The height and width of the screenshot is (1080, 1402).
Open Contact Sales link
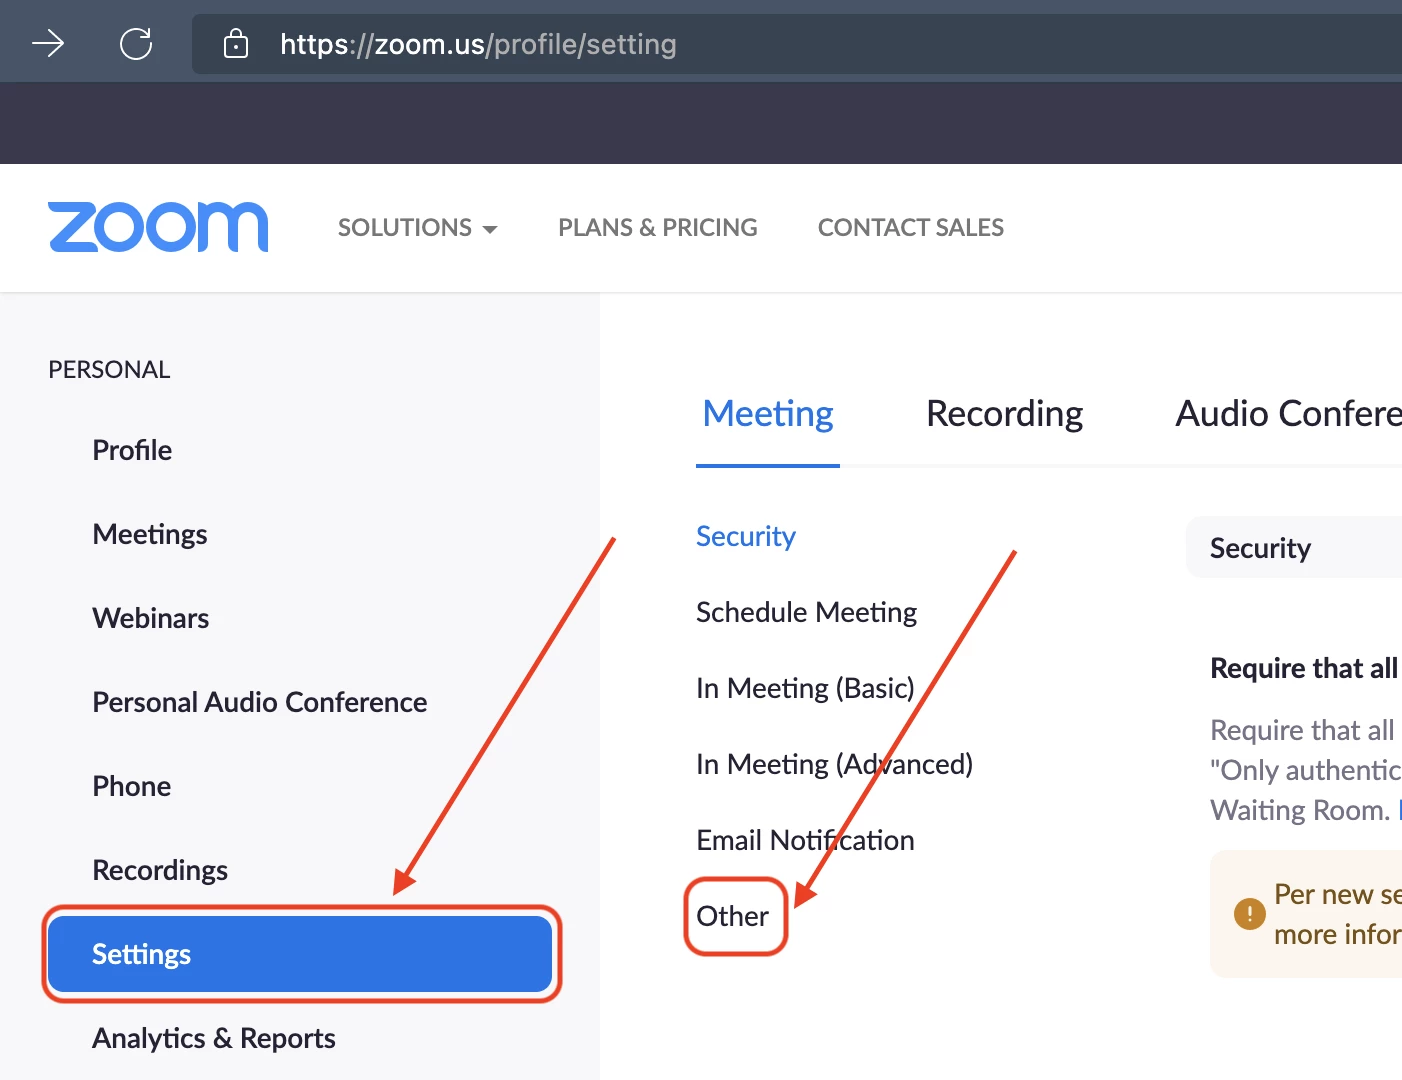click(911, 228)
